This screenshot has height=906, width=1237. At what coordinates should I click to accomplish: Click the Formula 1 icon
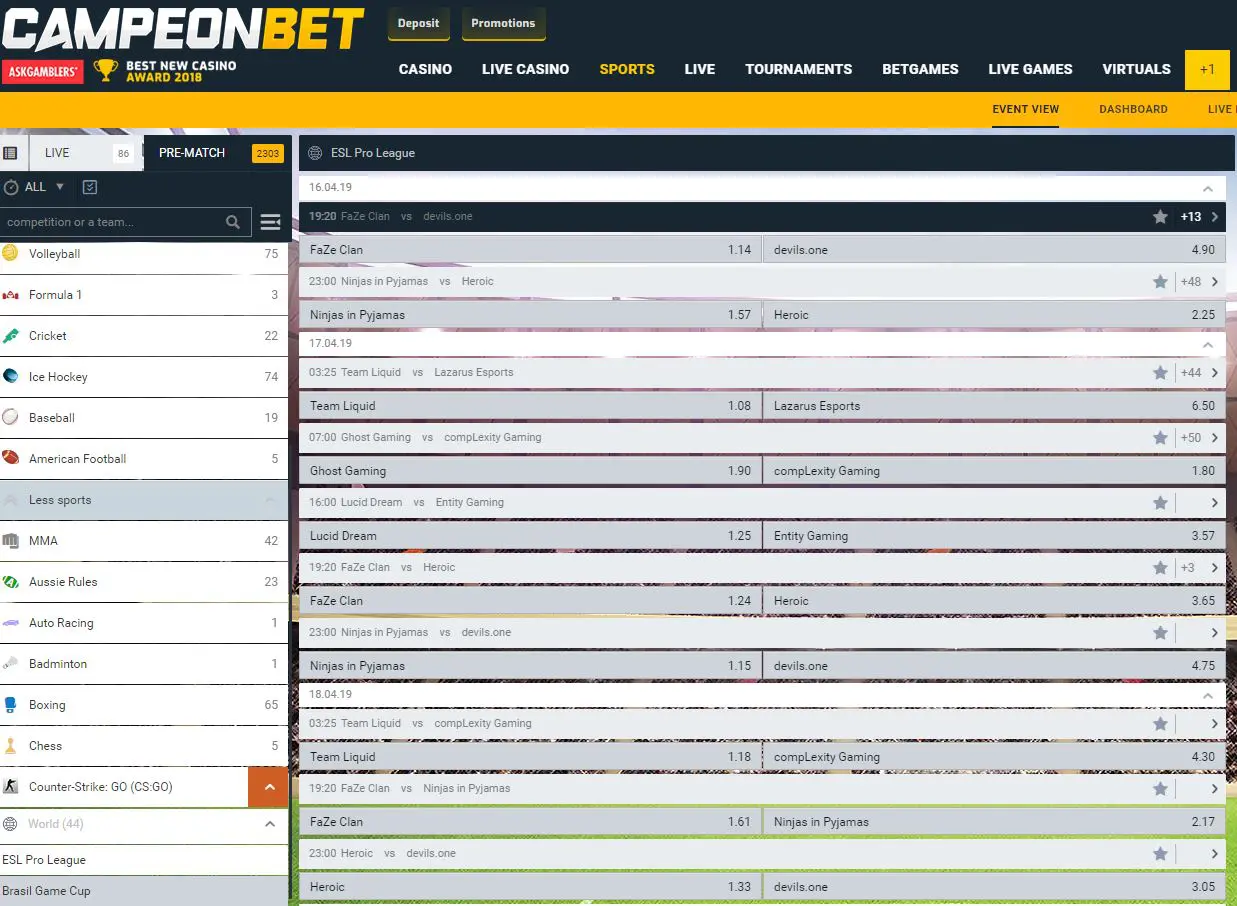[10, 295]
